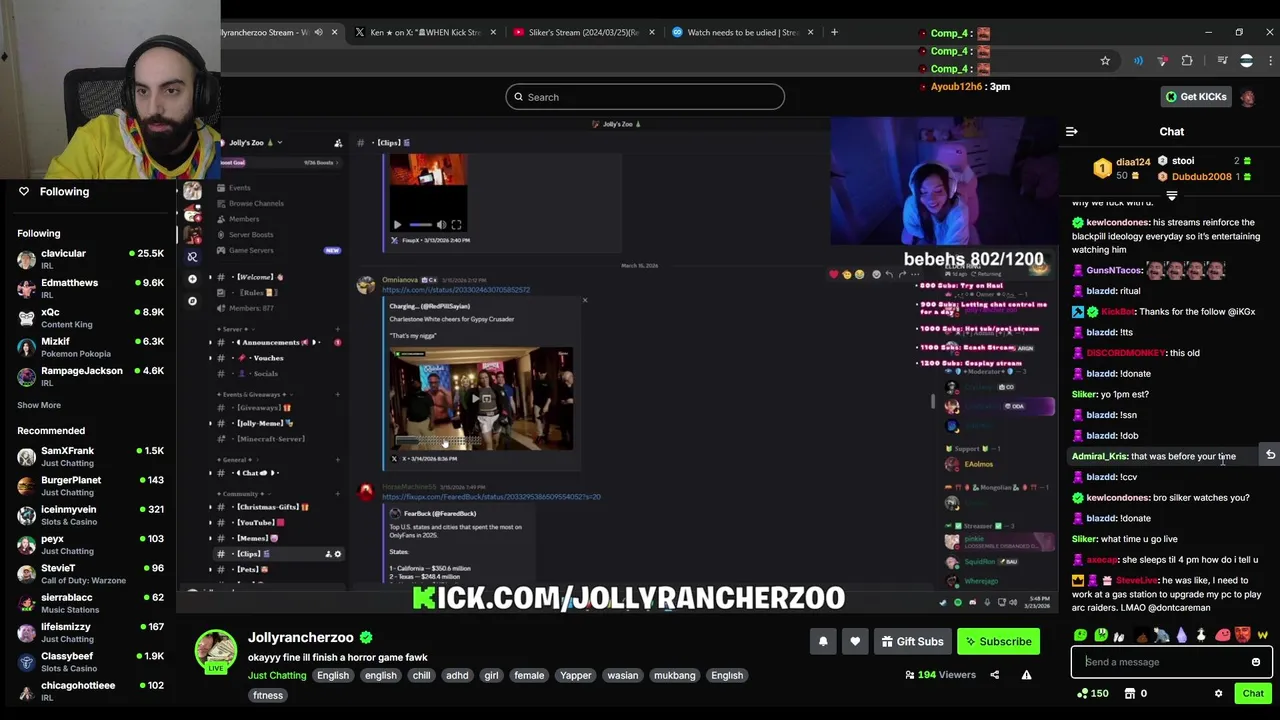Click the Kick search bar

[645, 97]
